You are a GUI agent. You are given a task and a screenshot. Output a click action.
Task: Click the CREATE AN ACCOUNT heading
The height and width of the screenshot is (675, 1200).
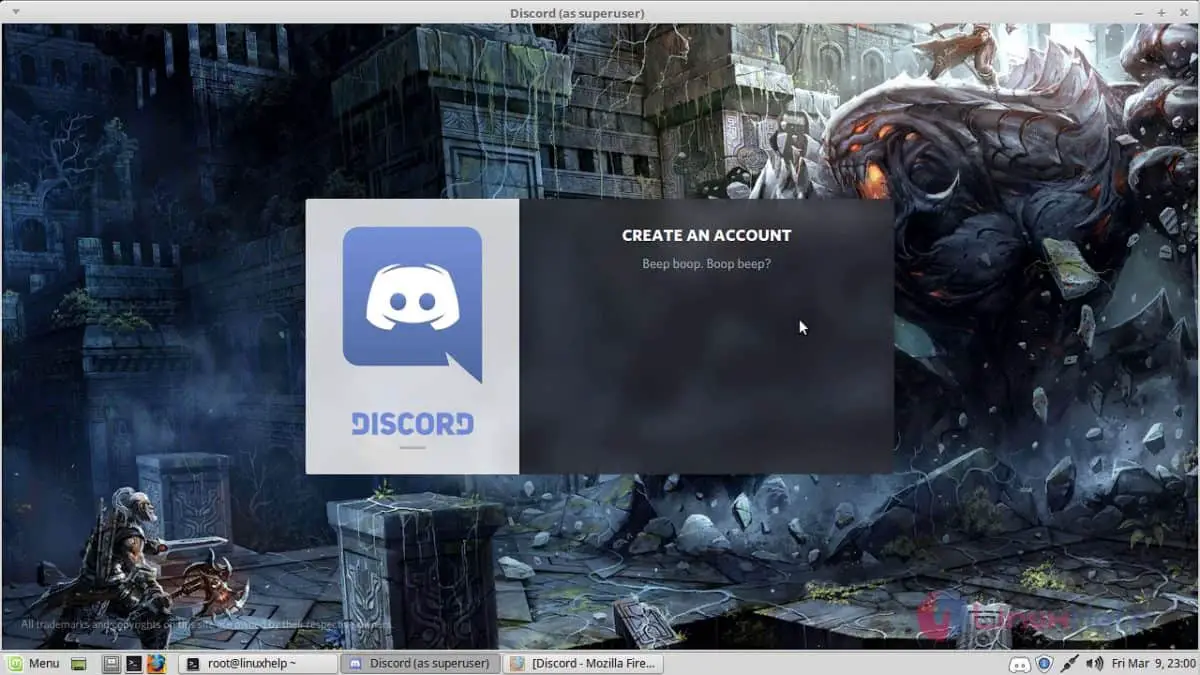[x=706, y=235]
